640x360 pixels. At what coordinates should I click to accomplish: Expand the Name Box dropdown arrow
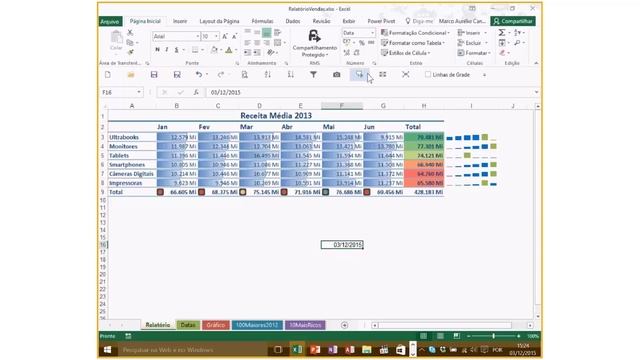coord(139,93)
